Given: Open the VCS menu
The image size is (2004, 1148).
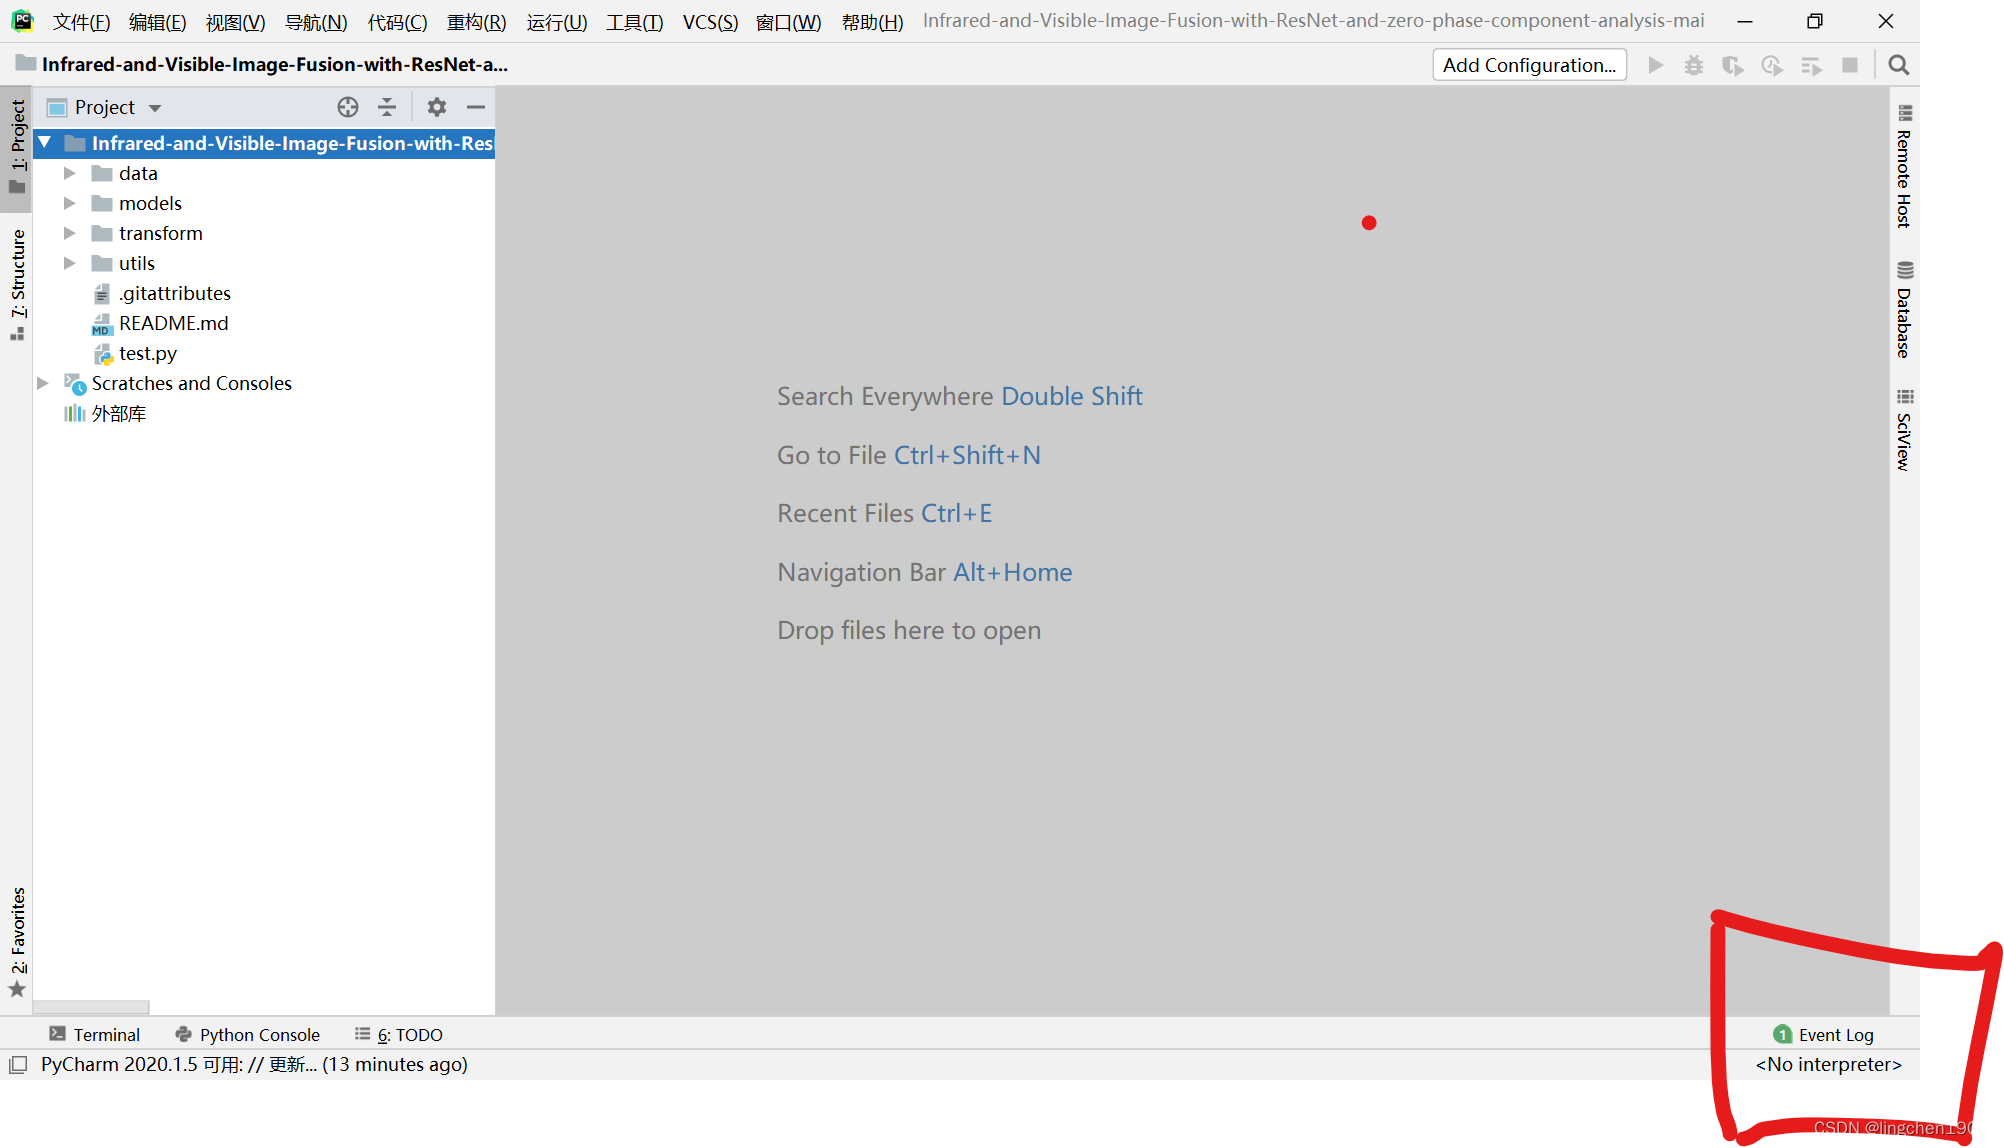Looking at the screenshot, I should tap(709, 21).
